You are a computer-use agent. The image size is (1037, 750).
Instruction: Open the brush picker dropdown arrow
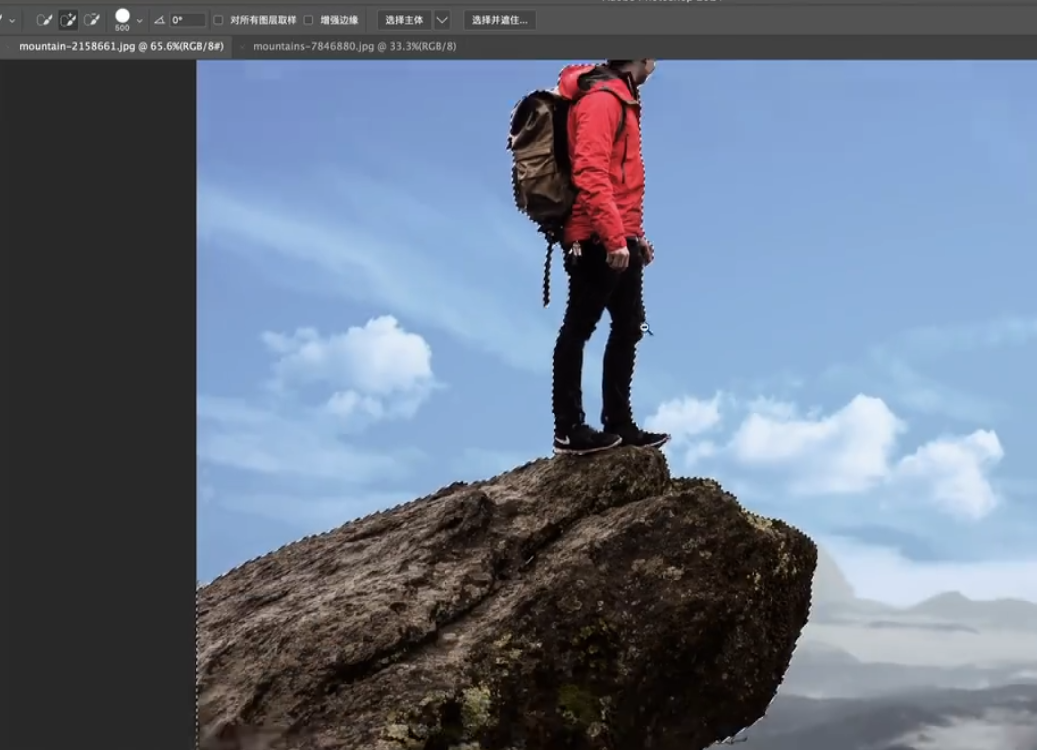pyautogui.click(x=139, y=21)
